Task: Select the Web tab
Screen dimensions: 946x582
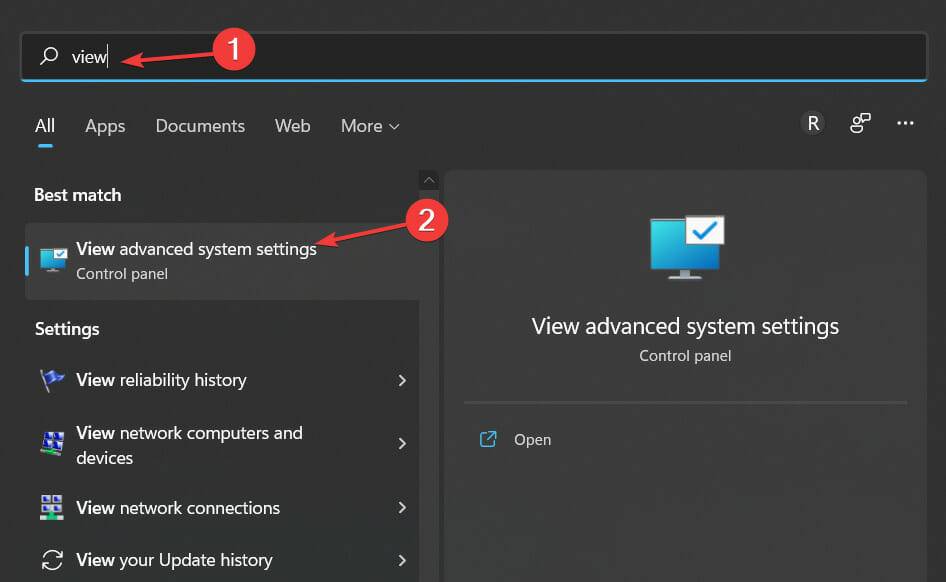Action: (292, 126)
